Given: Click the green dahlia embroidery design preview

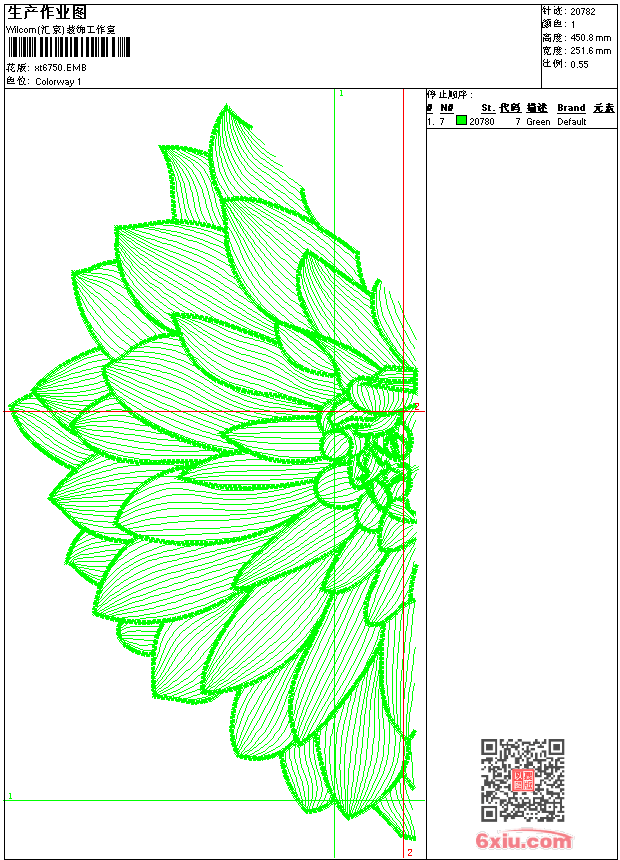Looking at the screenshot, I should point(214,472).
